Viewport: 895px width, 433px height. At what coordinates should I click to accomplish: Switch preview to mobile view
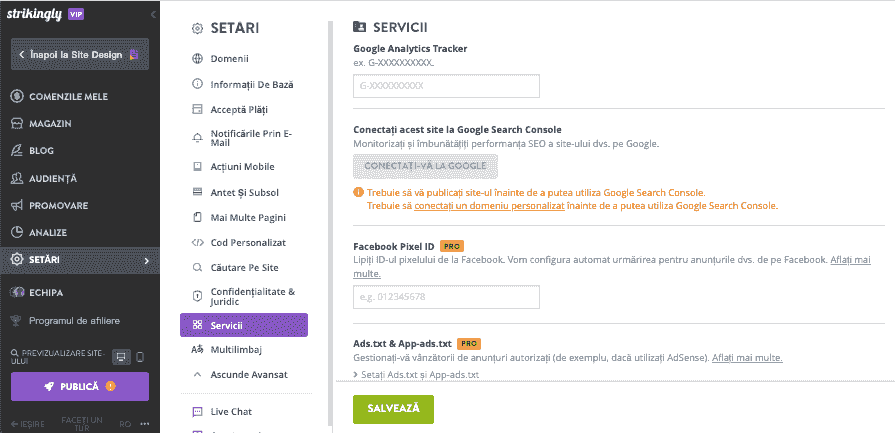[140, 357]
